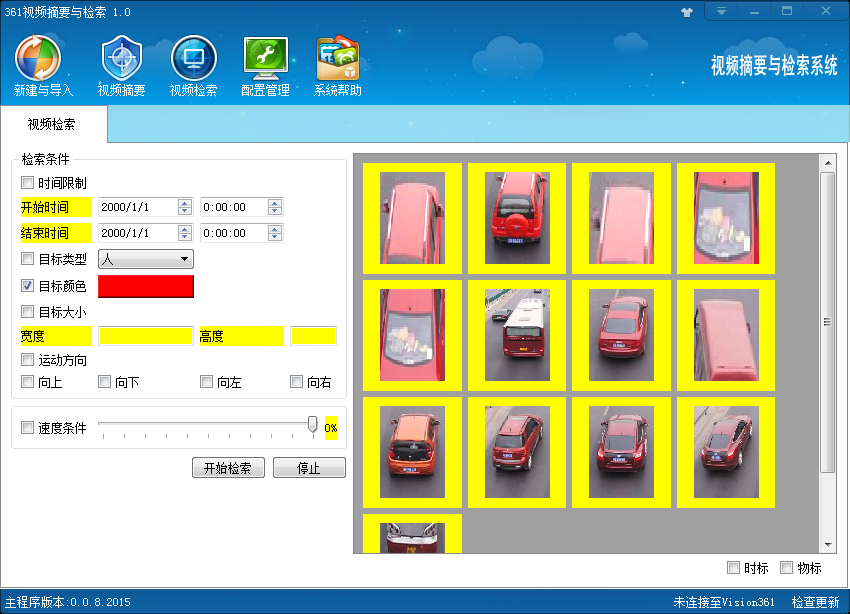Open 系统帮助 folder icon

coord(337,66)
